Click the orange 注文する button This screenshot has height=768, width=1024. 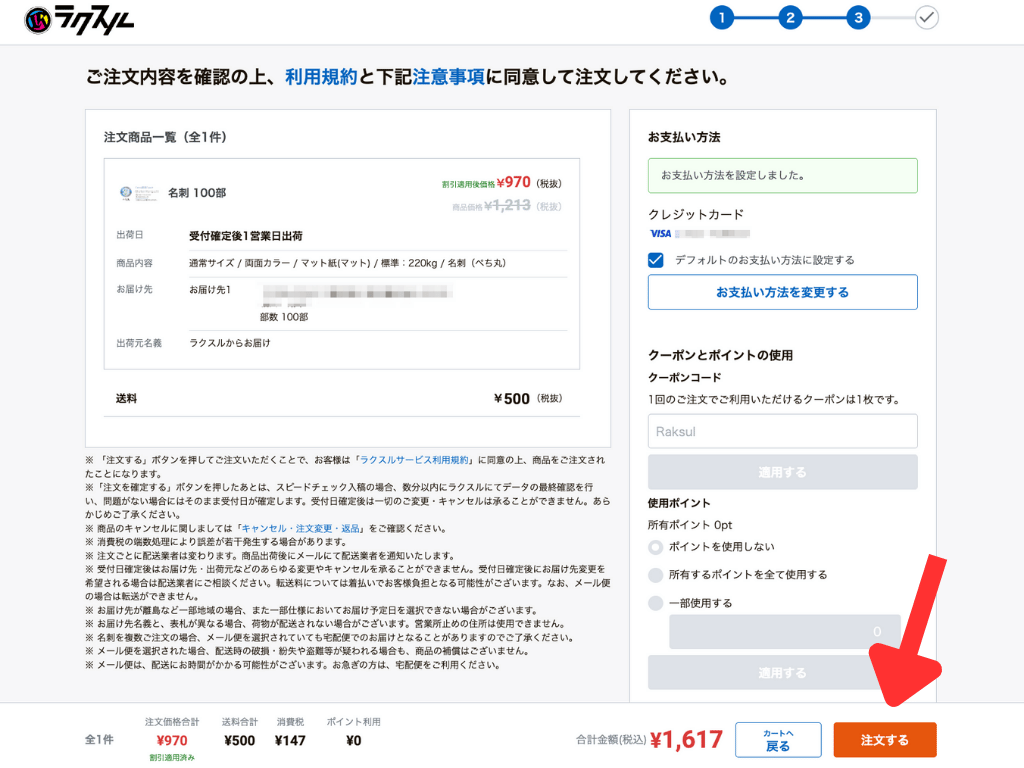click(884, 740)
